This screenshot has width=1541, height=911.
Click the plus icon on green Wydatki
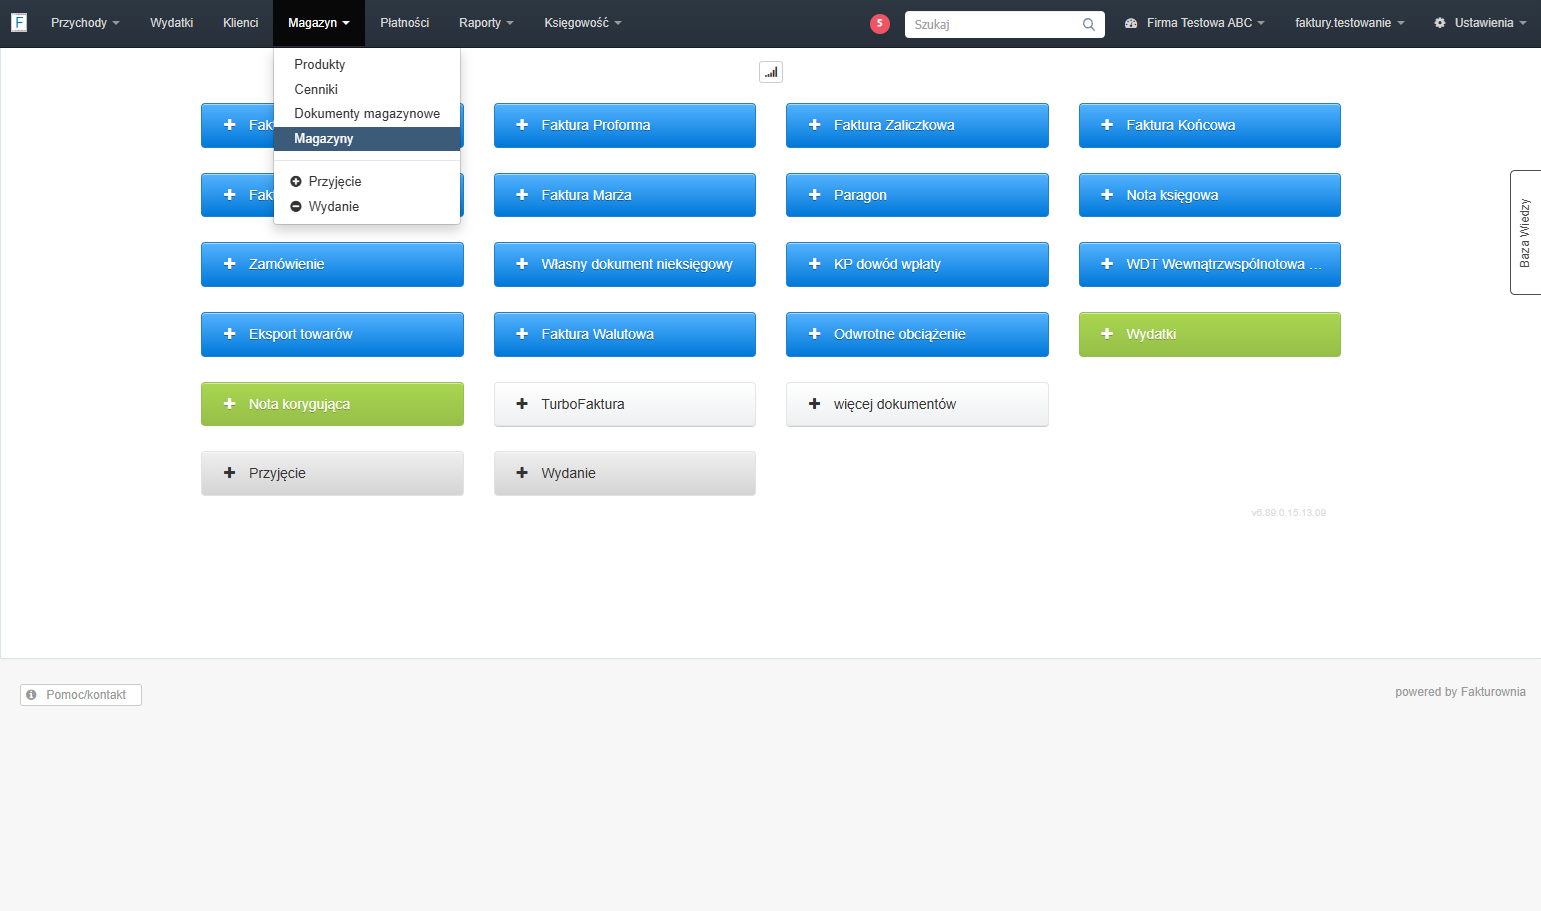coord(1107,334)
